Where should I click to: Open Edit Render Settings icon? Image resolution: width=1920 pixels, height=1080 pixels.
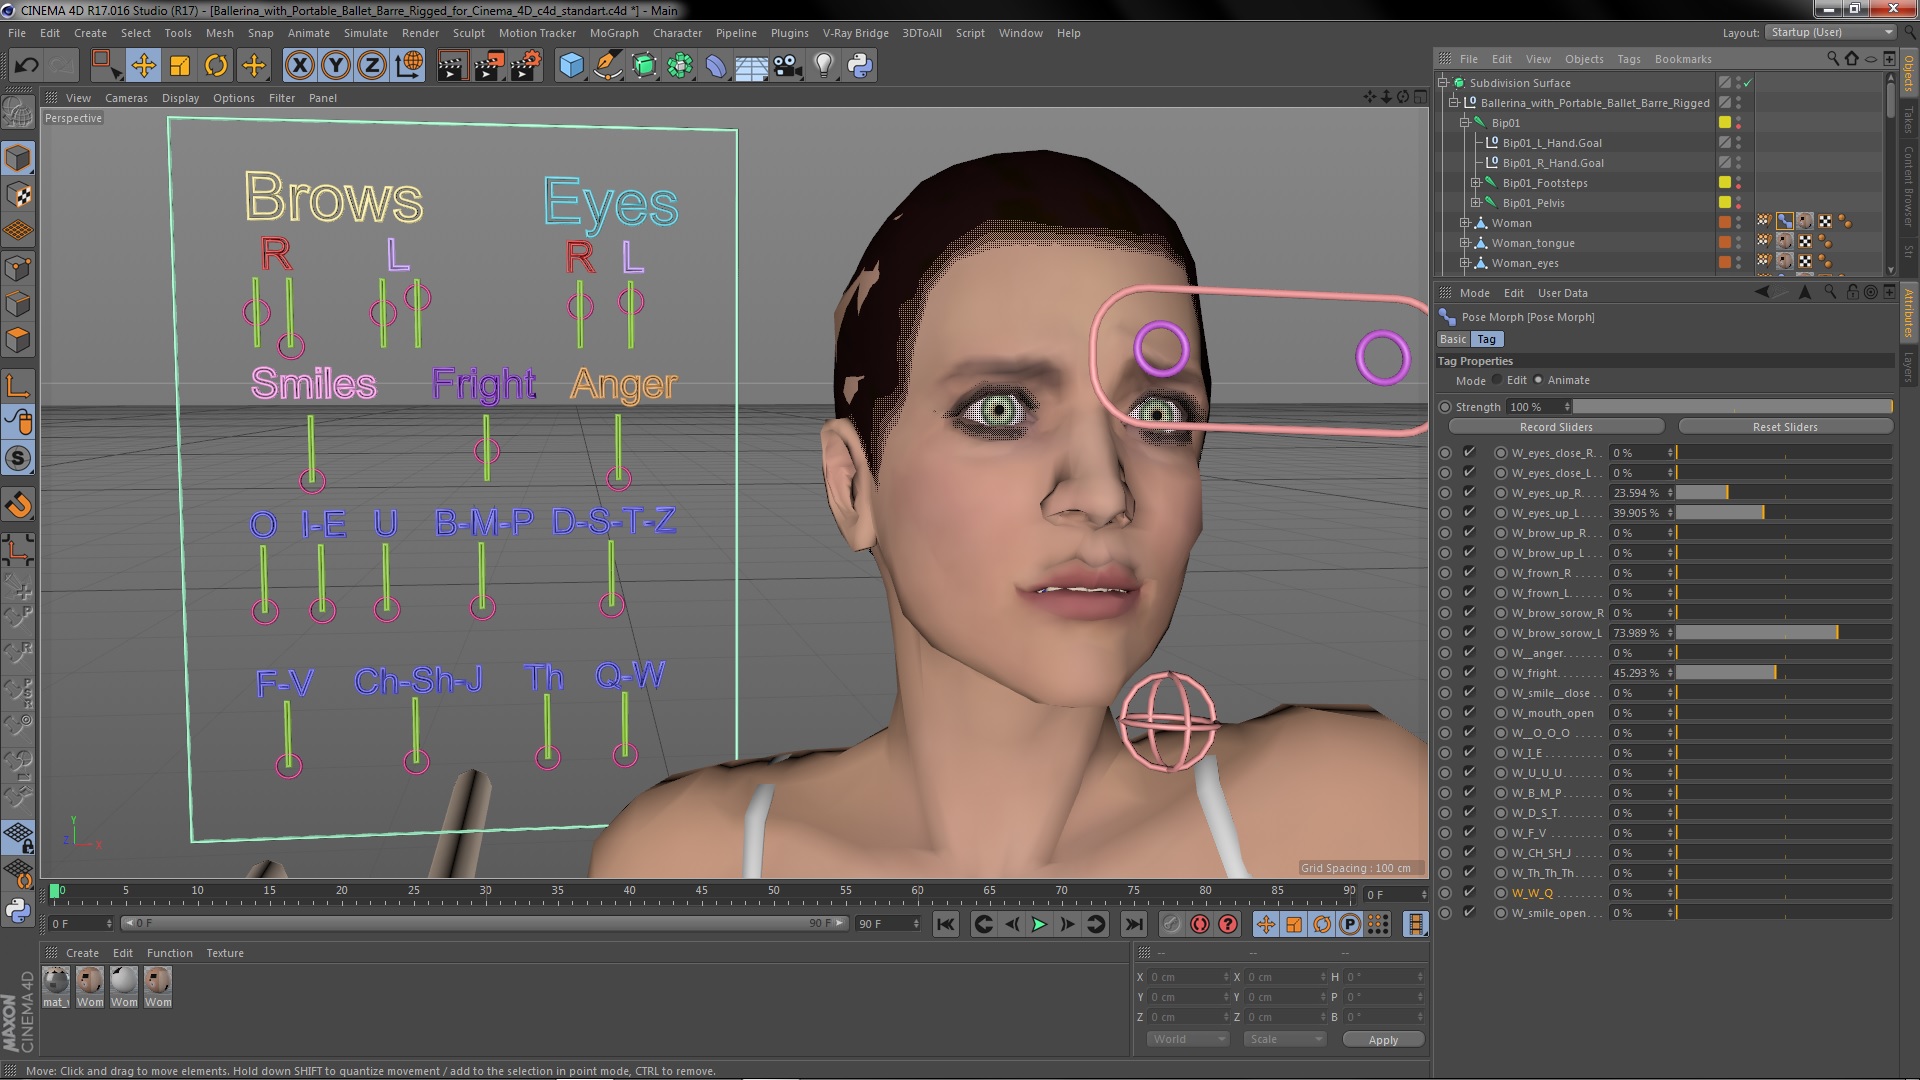pos(526,66)
